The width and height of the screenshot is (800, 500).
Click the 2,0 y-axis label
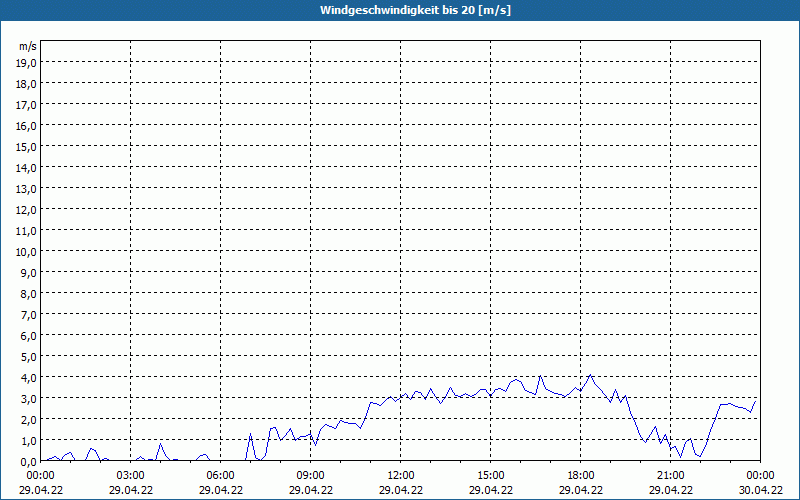[x=30, y=419]
